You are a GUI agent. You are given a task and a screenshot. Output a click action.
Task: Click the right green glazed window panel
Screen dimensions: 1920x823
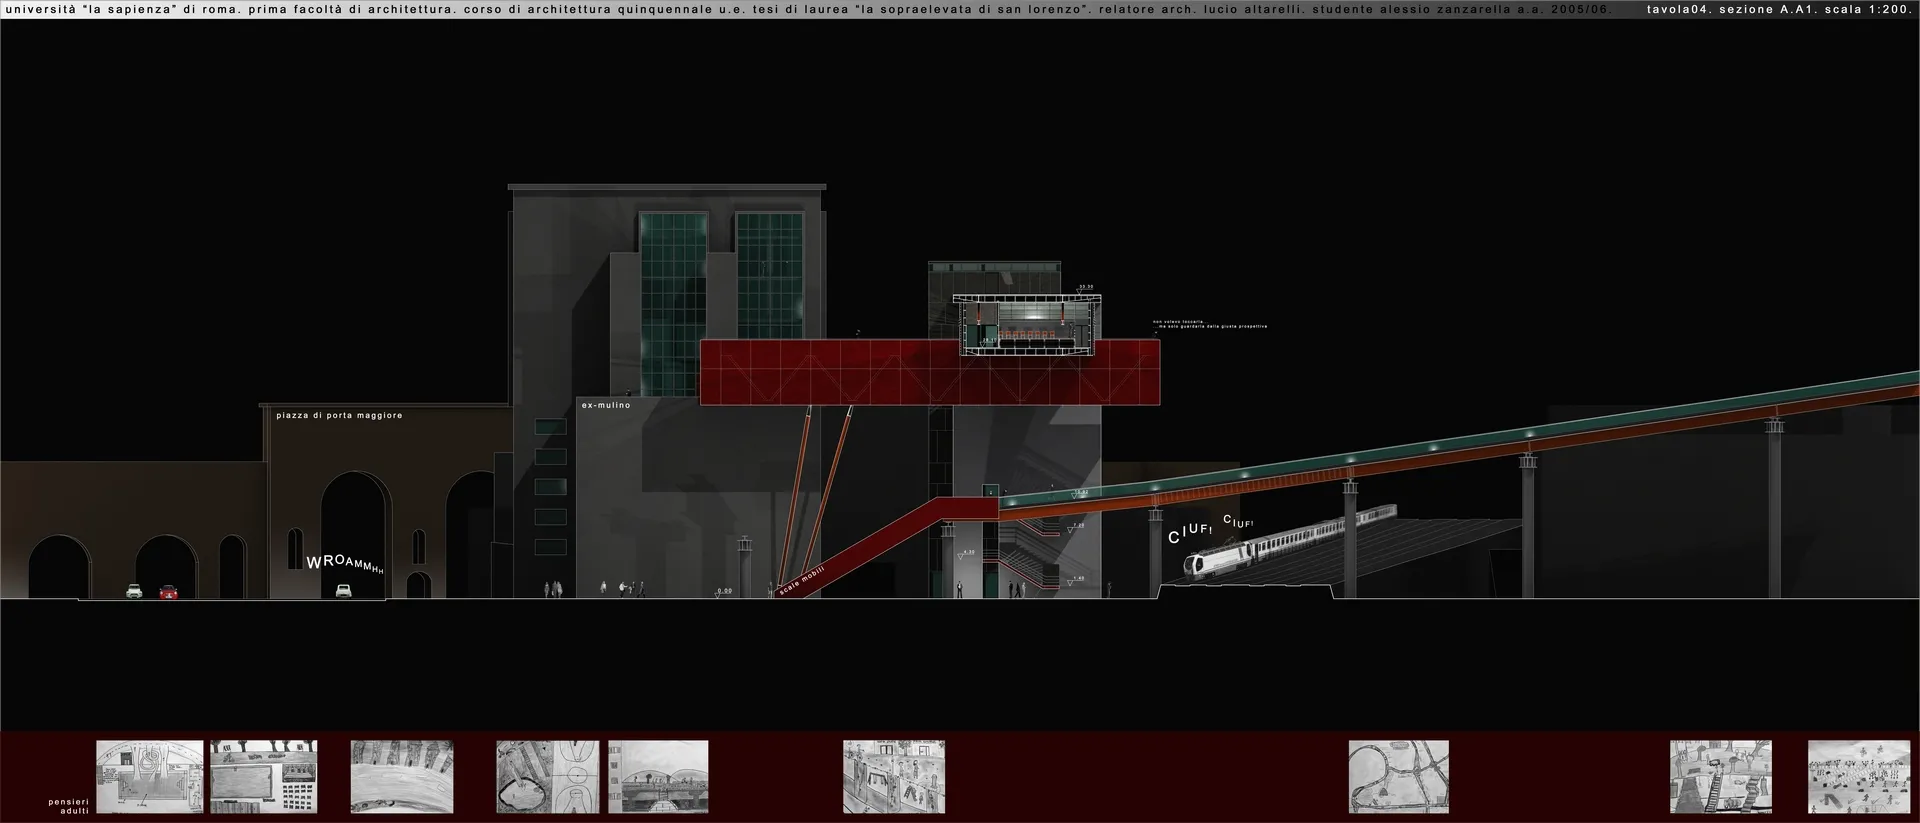(x=770, y=277)
